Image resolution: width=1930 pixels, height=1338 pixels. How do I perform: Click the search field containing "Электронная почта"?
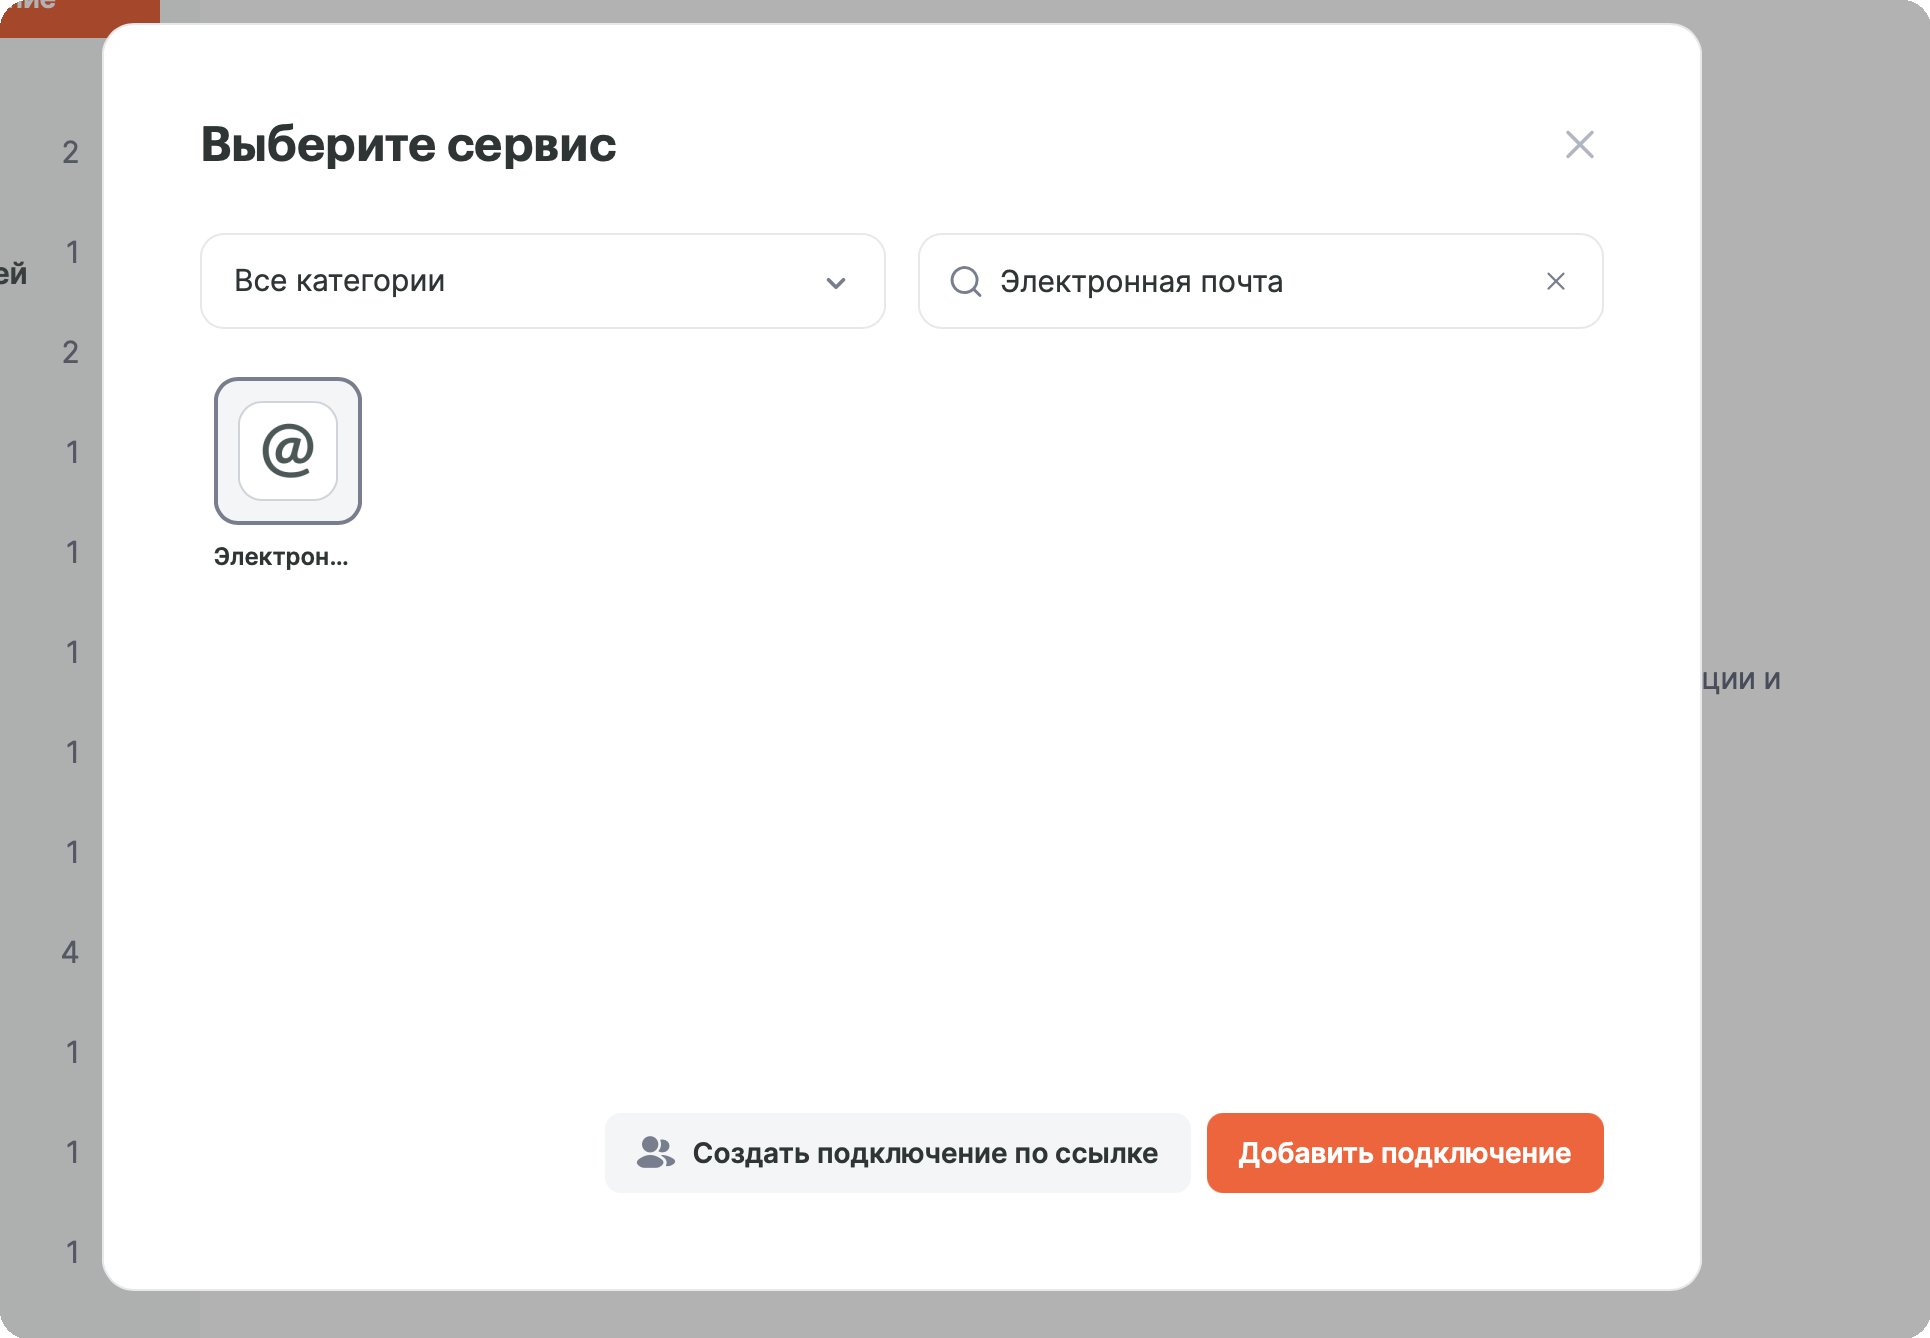(1260, 281)
